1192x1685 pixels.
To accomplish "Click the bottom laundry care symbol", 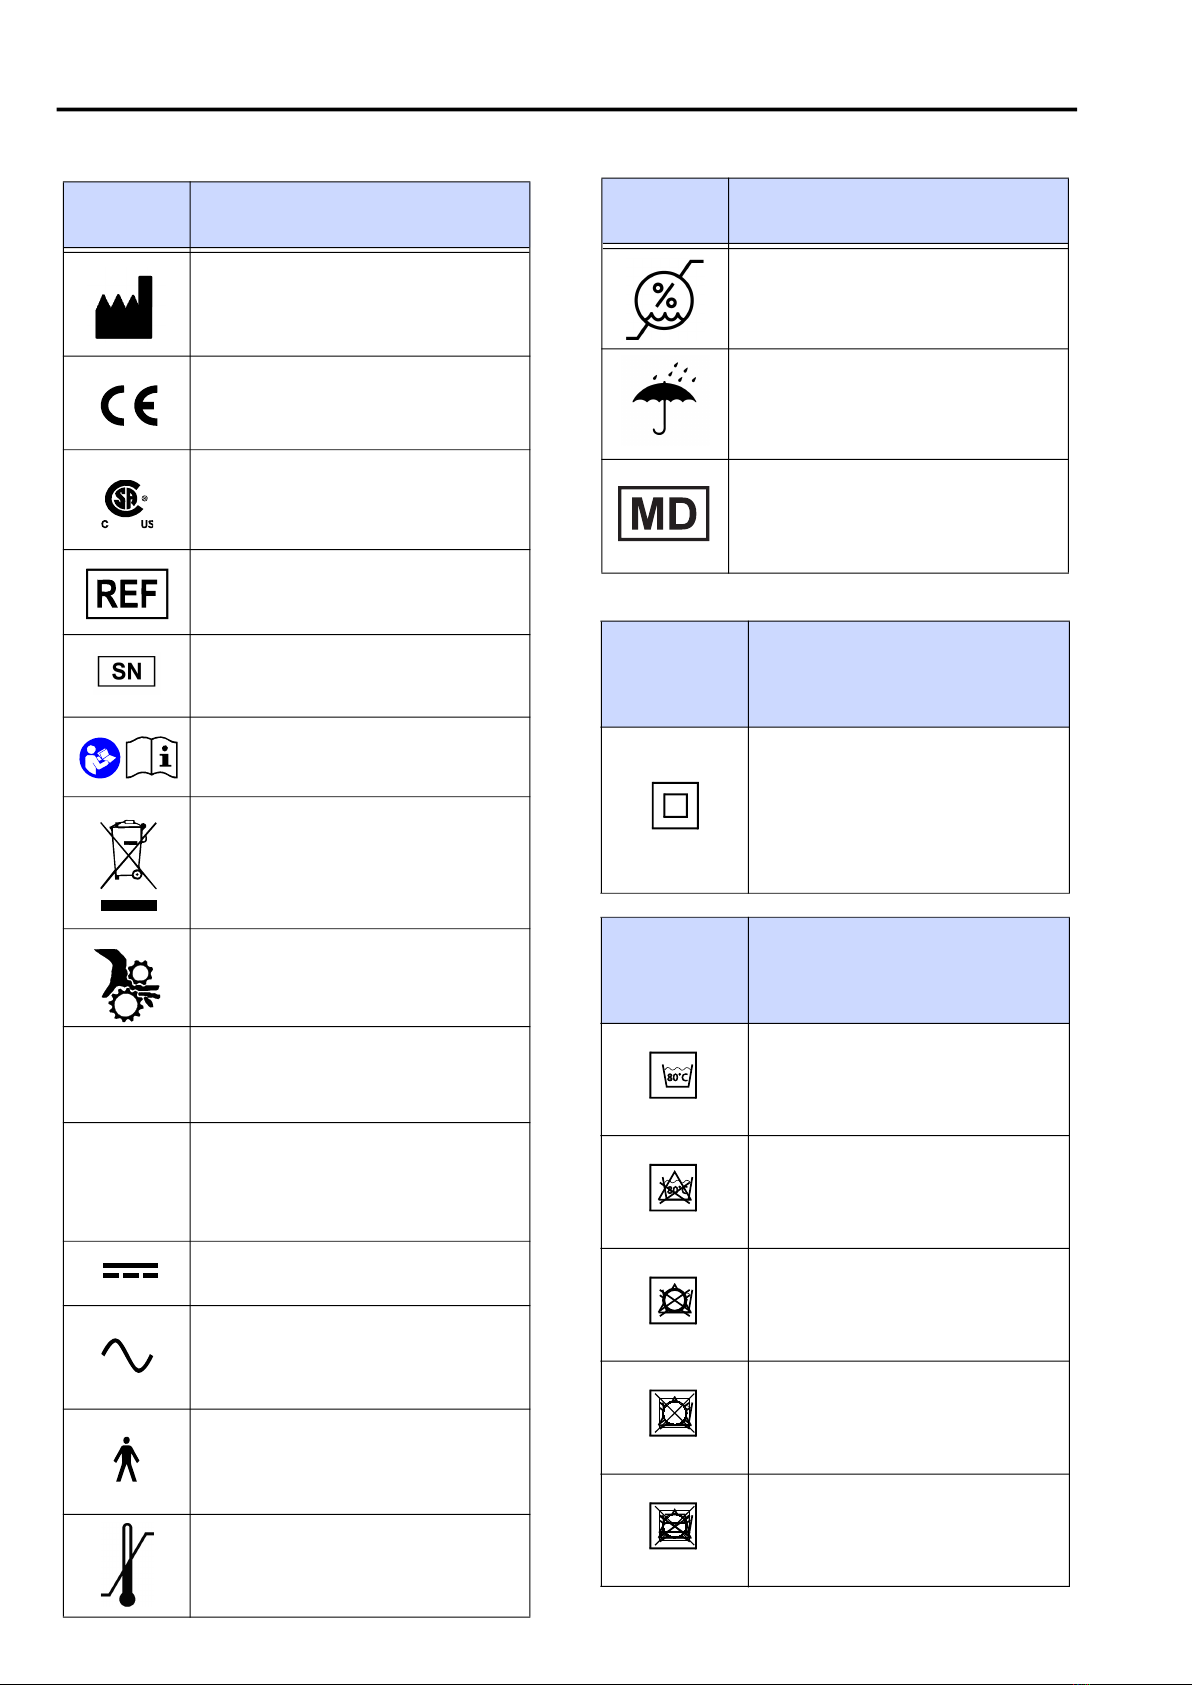I will (673, 1526).
